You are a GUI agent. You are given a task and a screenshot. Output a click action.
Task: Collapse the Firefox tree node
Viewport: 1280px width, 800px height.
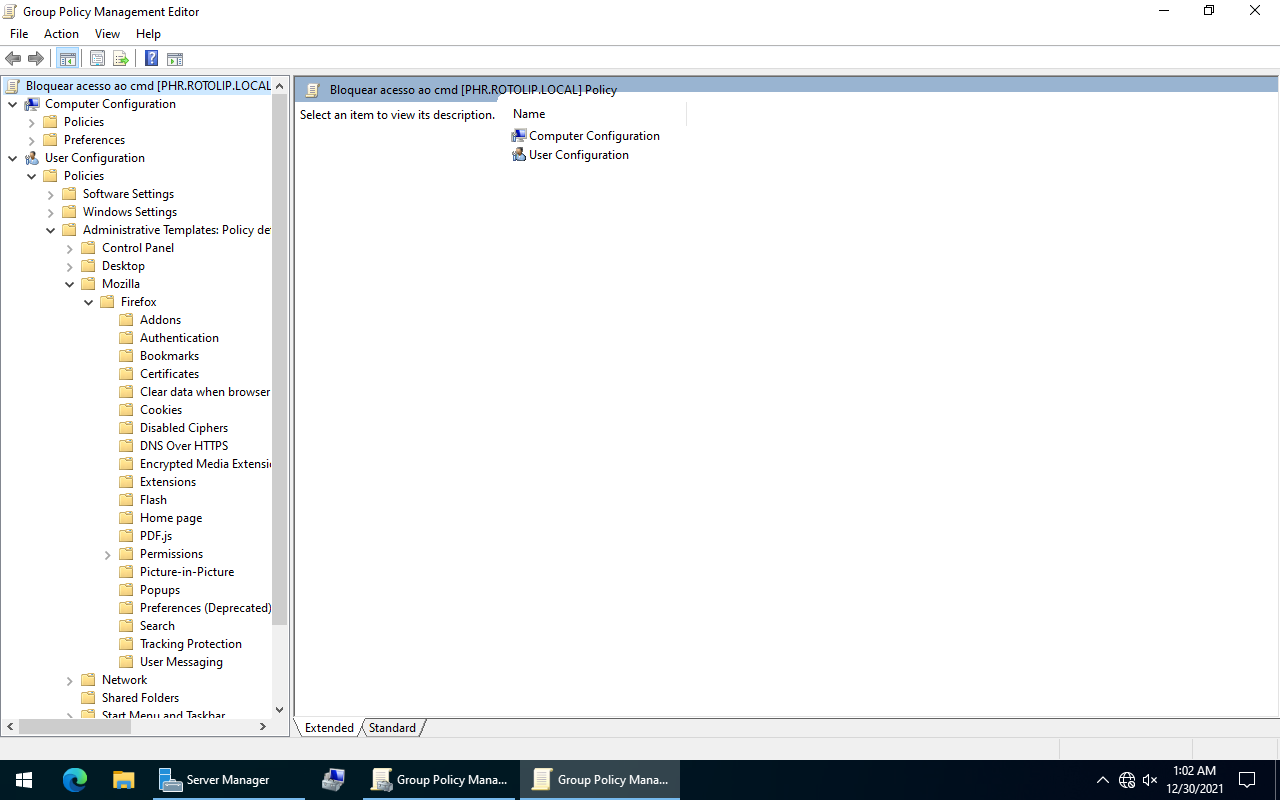[89, 302]
